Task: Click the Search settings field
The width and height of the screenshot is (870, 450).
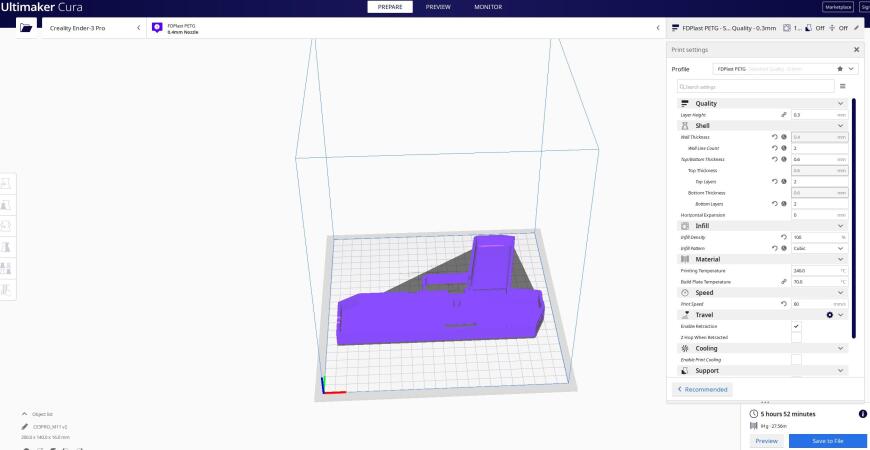Action: point(756,87)
